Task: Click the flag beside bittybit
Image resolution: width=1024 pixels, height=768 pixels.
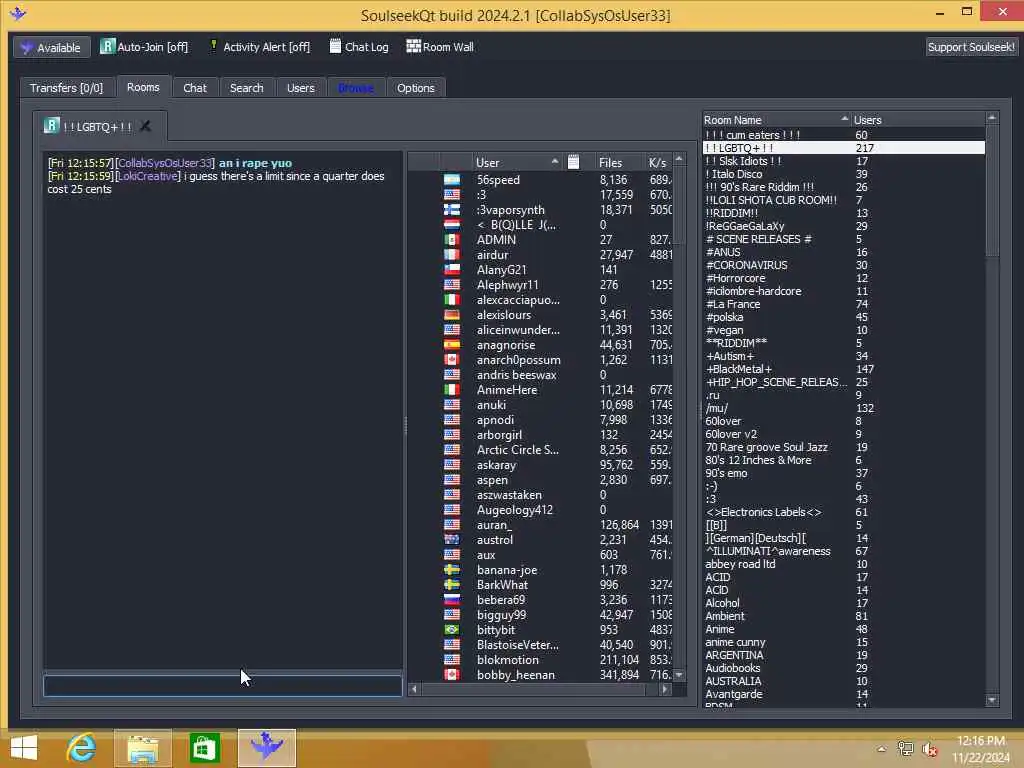Action: [x=452, y=630]
